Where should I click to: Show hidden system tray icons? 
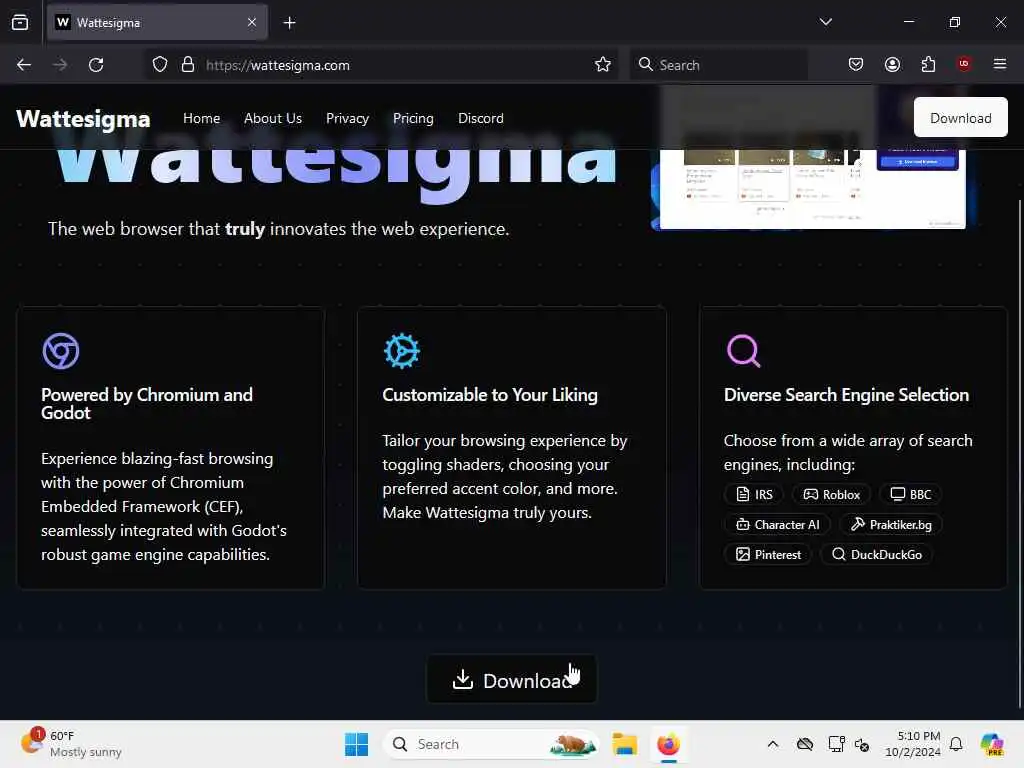click(773, 744)
